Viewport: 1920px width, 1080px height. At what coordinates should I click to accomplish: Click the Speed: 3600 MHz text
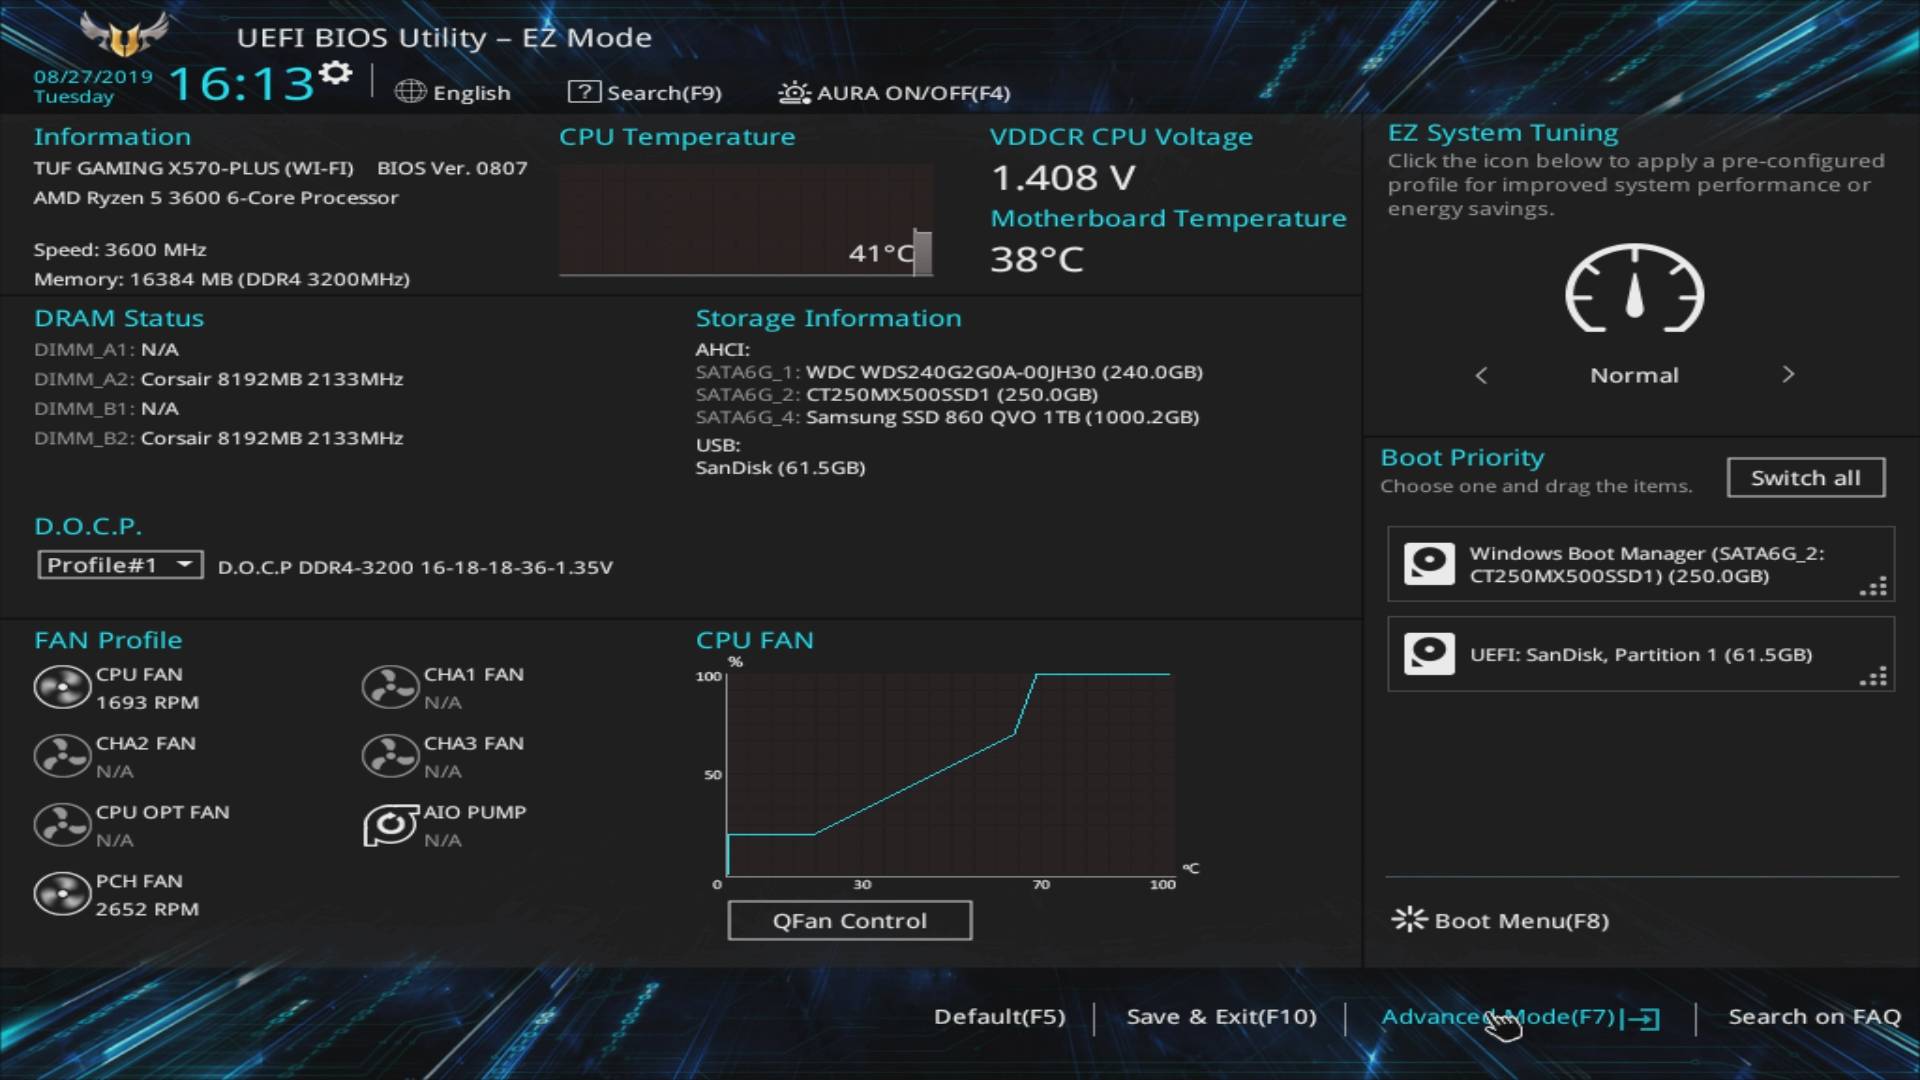click(120, 250)
